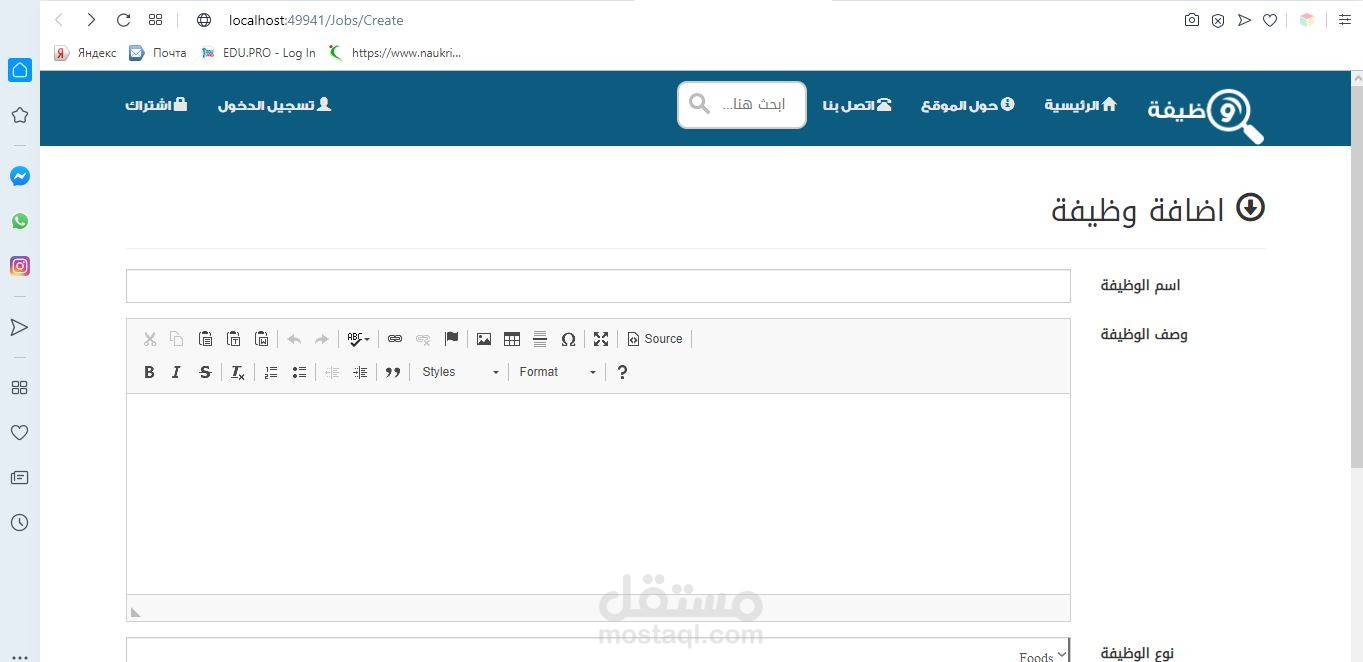Image resolution: width=1363 pixels, height=662 pixels.
Task: Open the Яндекс bookmark
Action: pyautogui.click(x=85, y=53)
